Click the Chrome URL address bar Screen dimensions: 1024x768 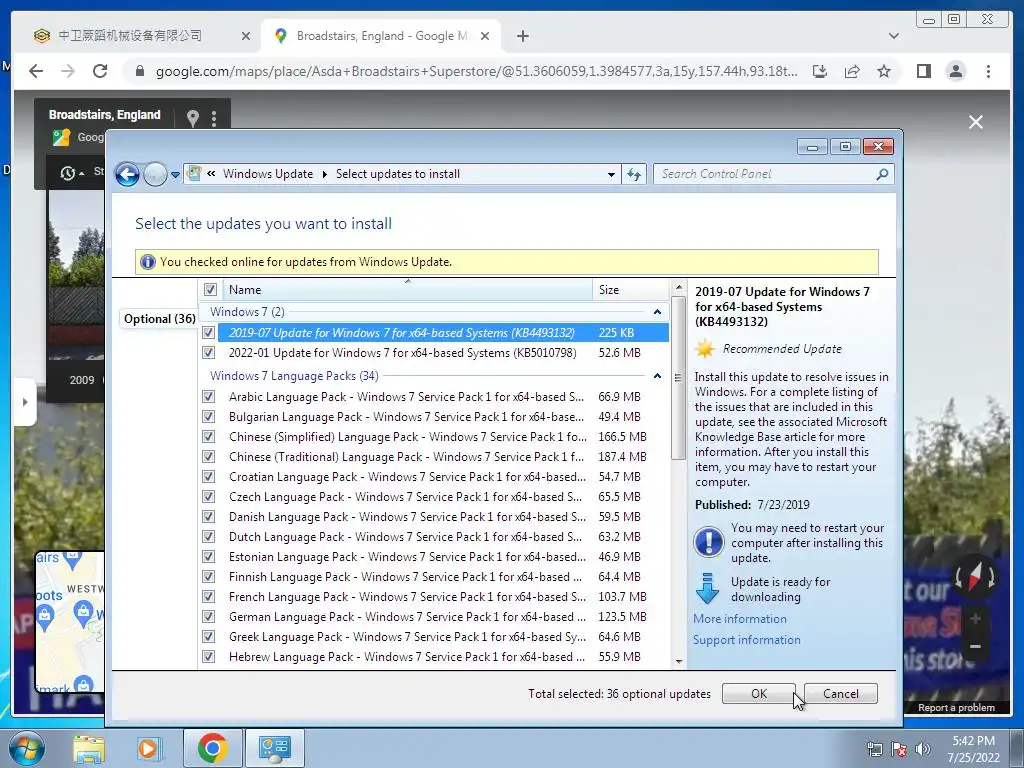[476, 71]
